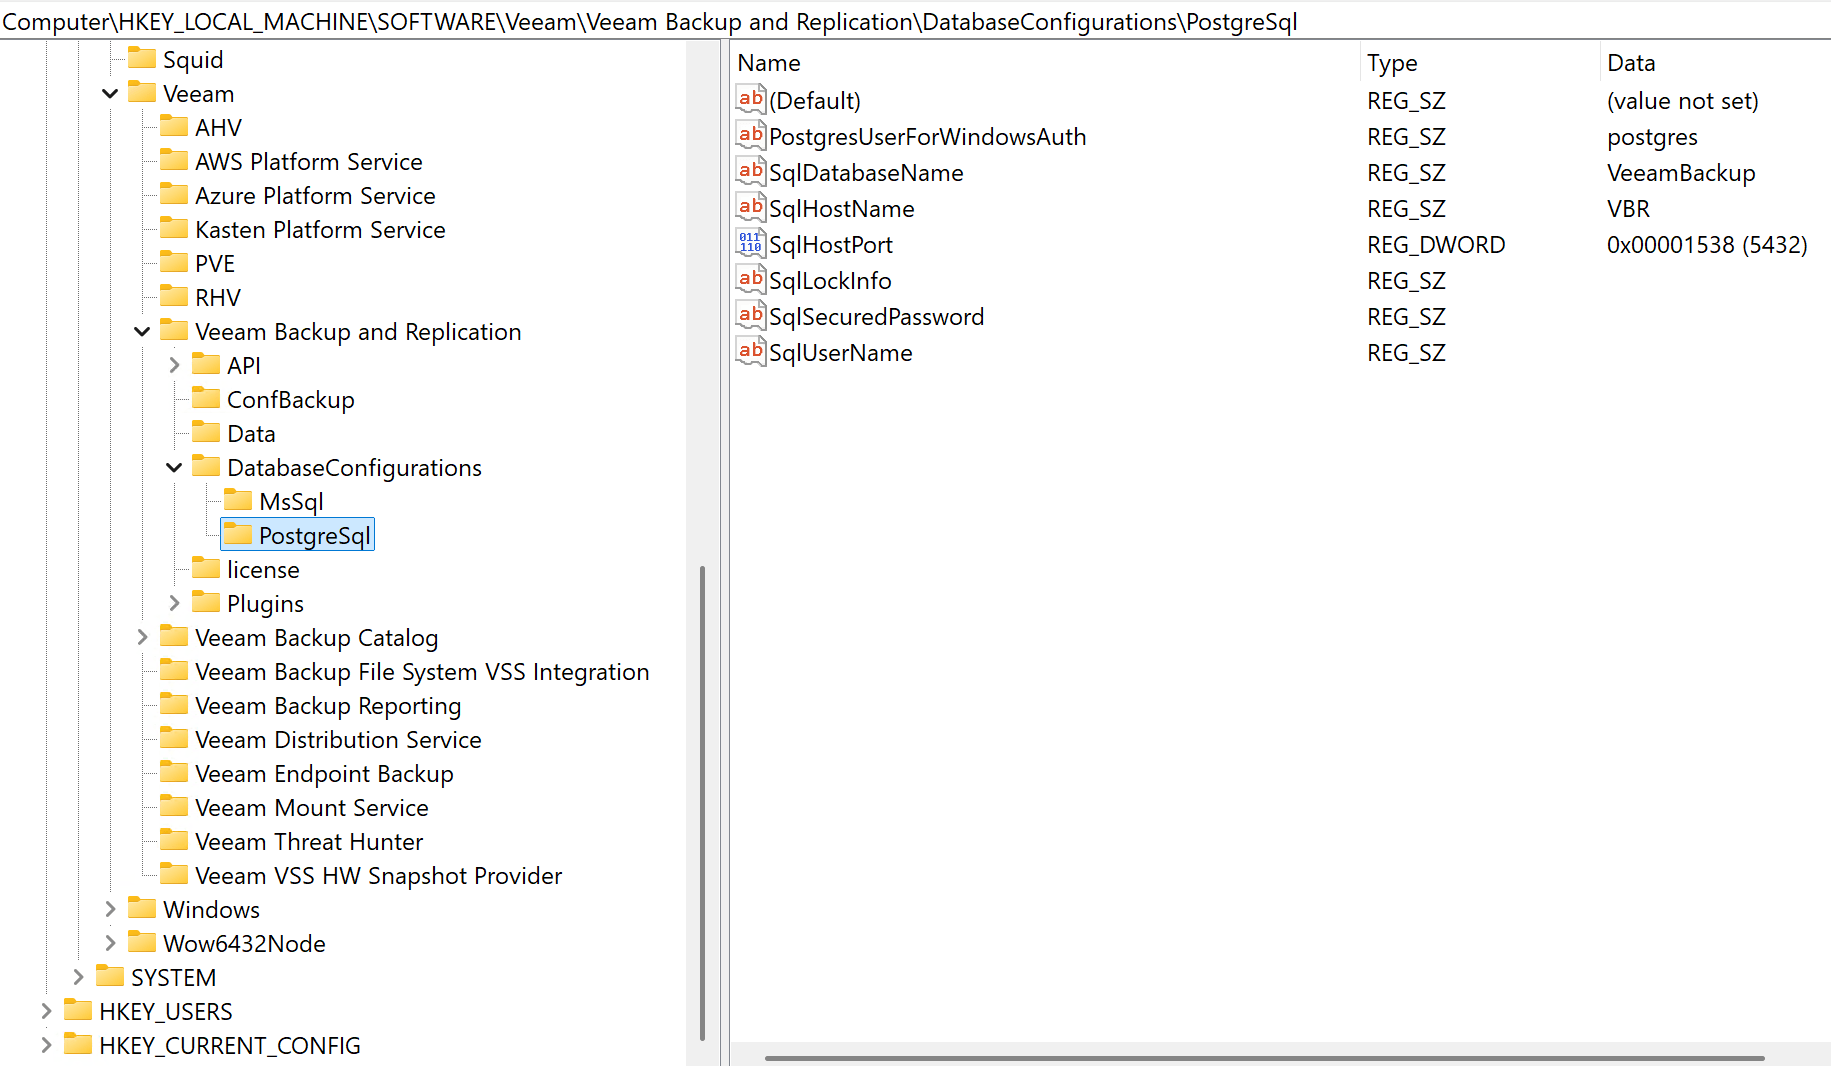1831x1066 pixels.
Task: Select the PostgresUserForWindowsAuth value name
Action: coord(928,136)
